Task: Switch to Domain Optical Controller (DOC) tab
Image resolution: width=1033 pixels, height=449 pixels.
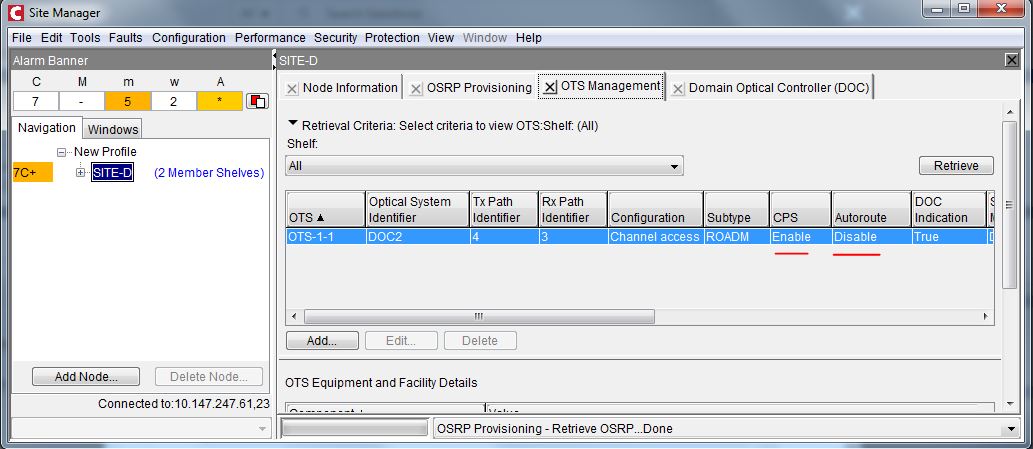Action: (779, 88)
